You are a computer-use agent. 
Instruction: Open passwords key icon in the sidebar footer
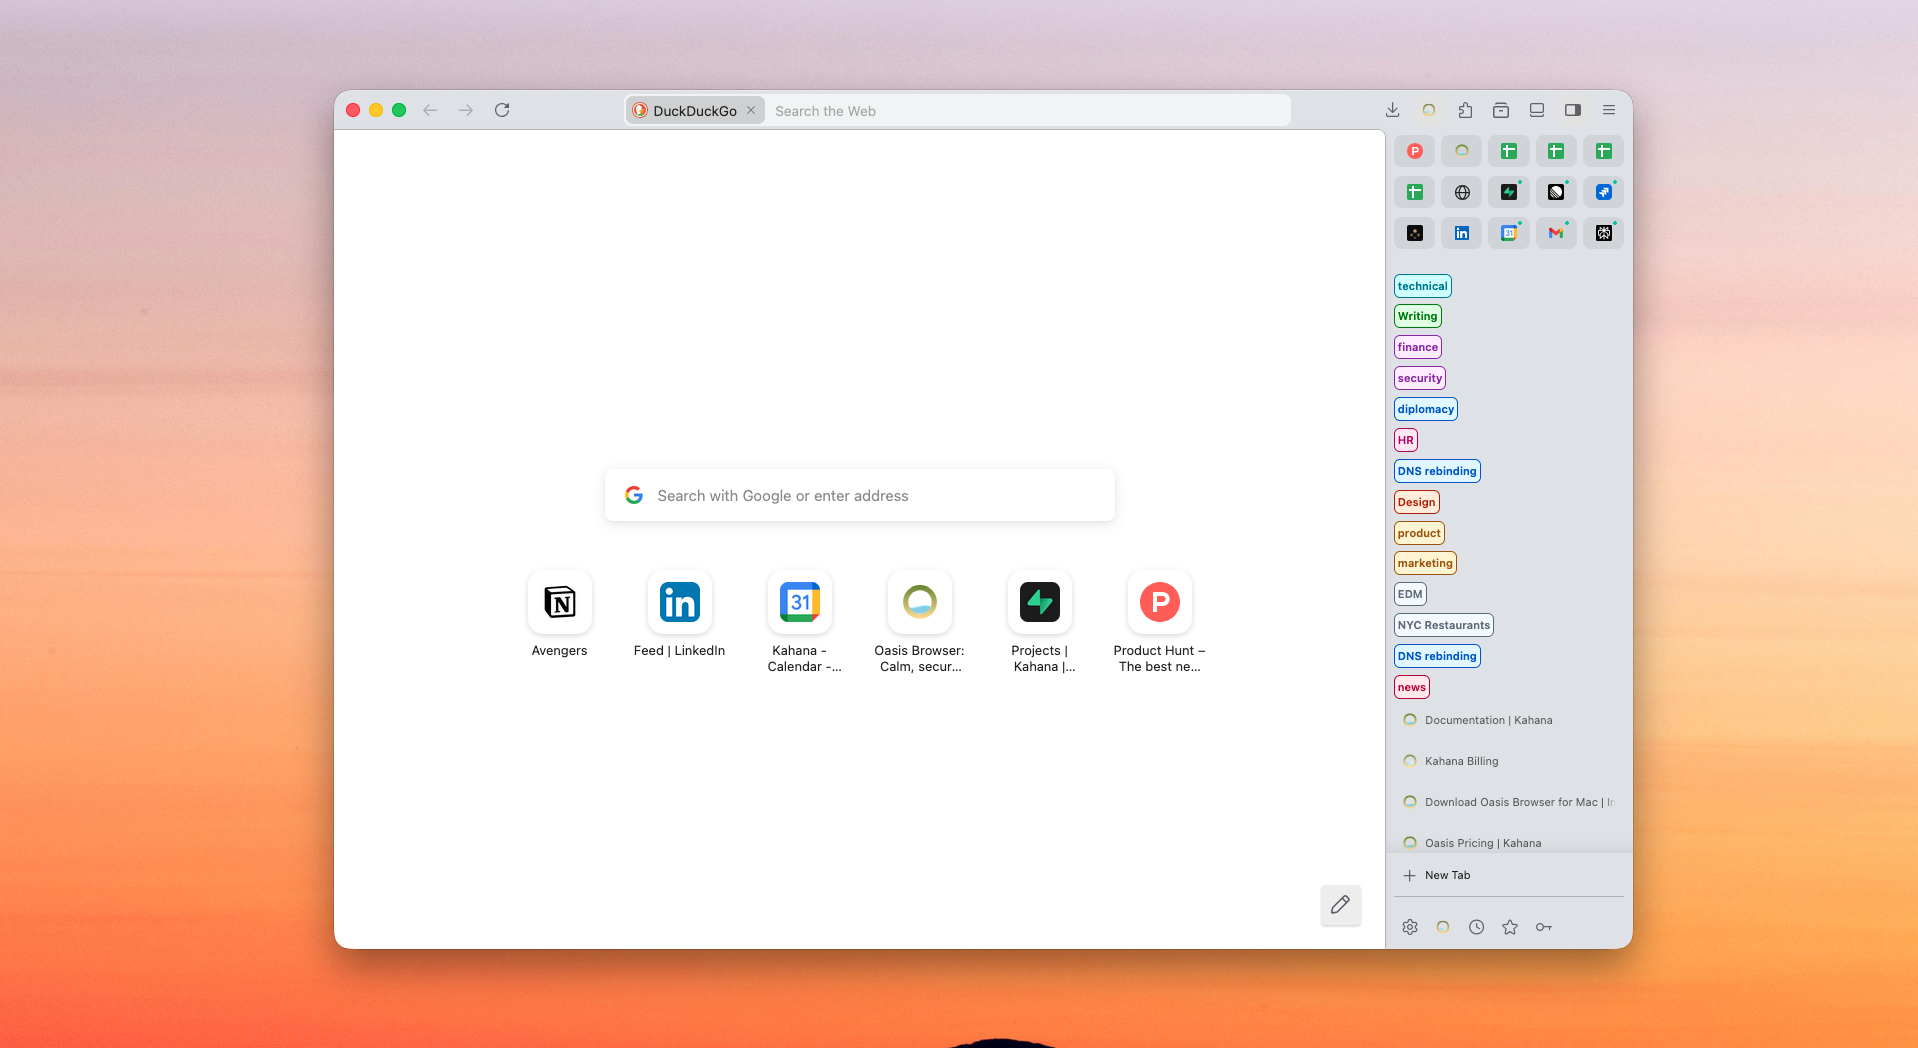tap(1544, 927)
